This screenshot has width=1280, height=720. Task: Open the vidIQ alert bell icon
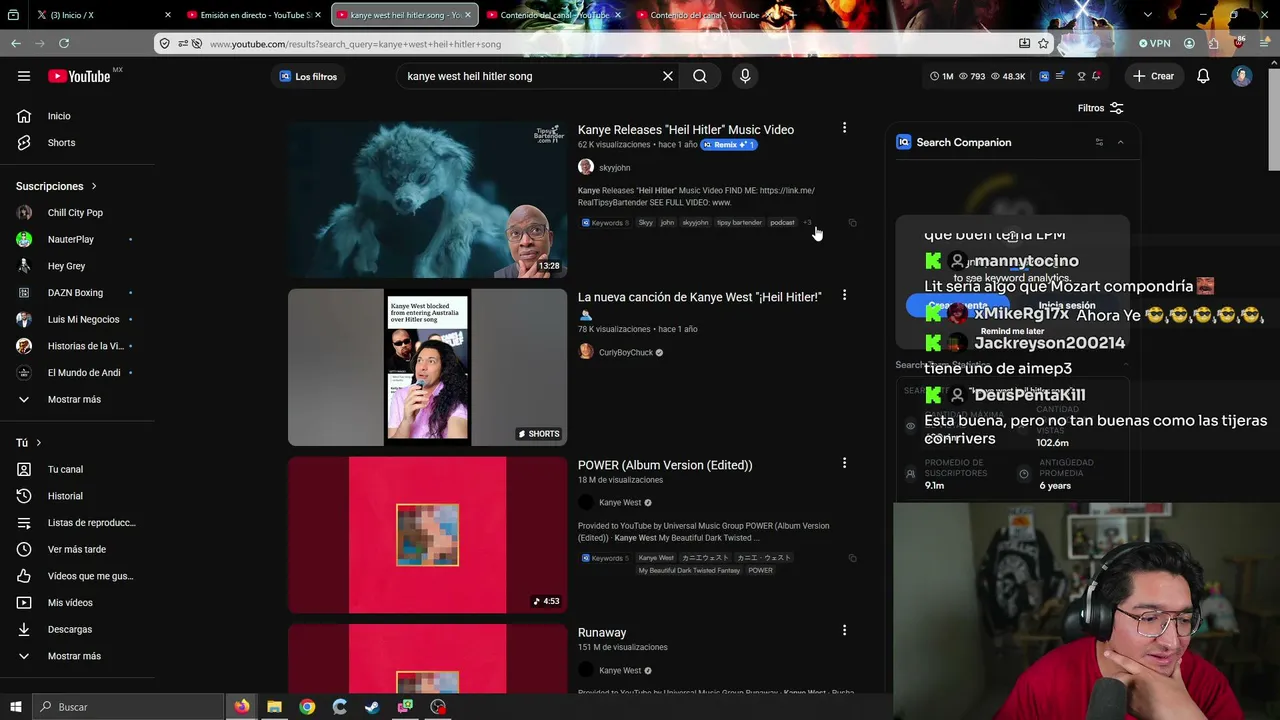tap(1097, 76)
